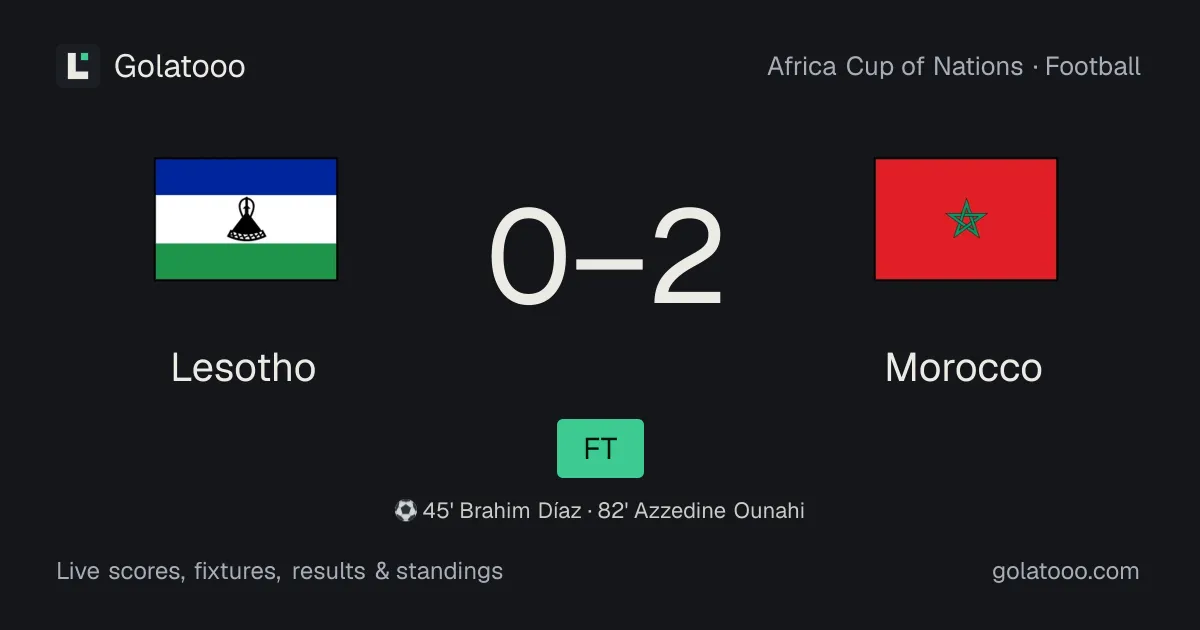The width and height of the screenshot is (1200, 630).
Task: Click the green FT status badge
Action: coord(600,448)
